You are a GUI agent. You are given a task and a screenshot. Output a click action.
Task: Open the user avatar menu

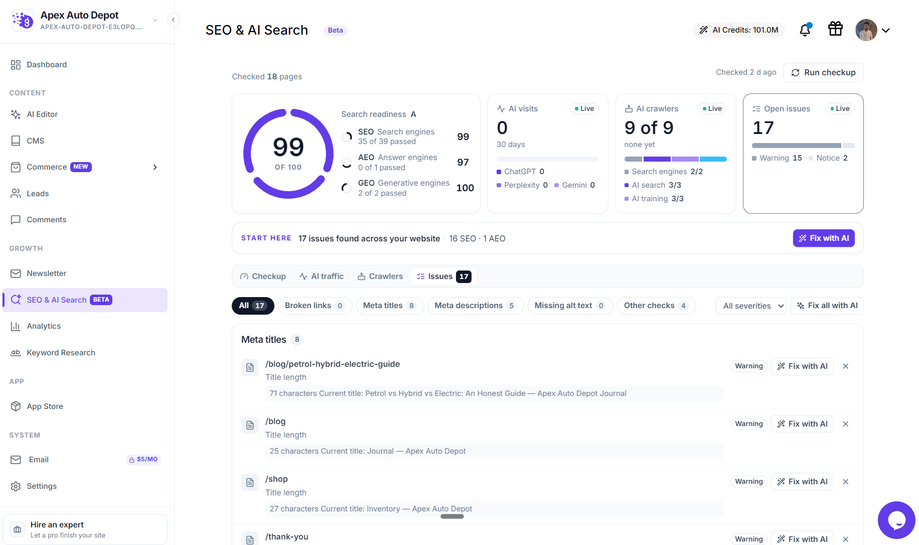pos(872,30)
